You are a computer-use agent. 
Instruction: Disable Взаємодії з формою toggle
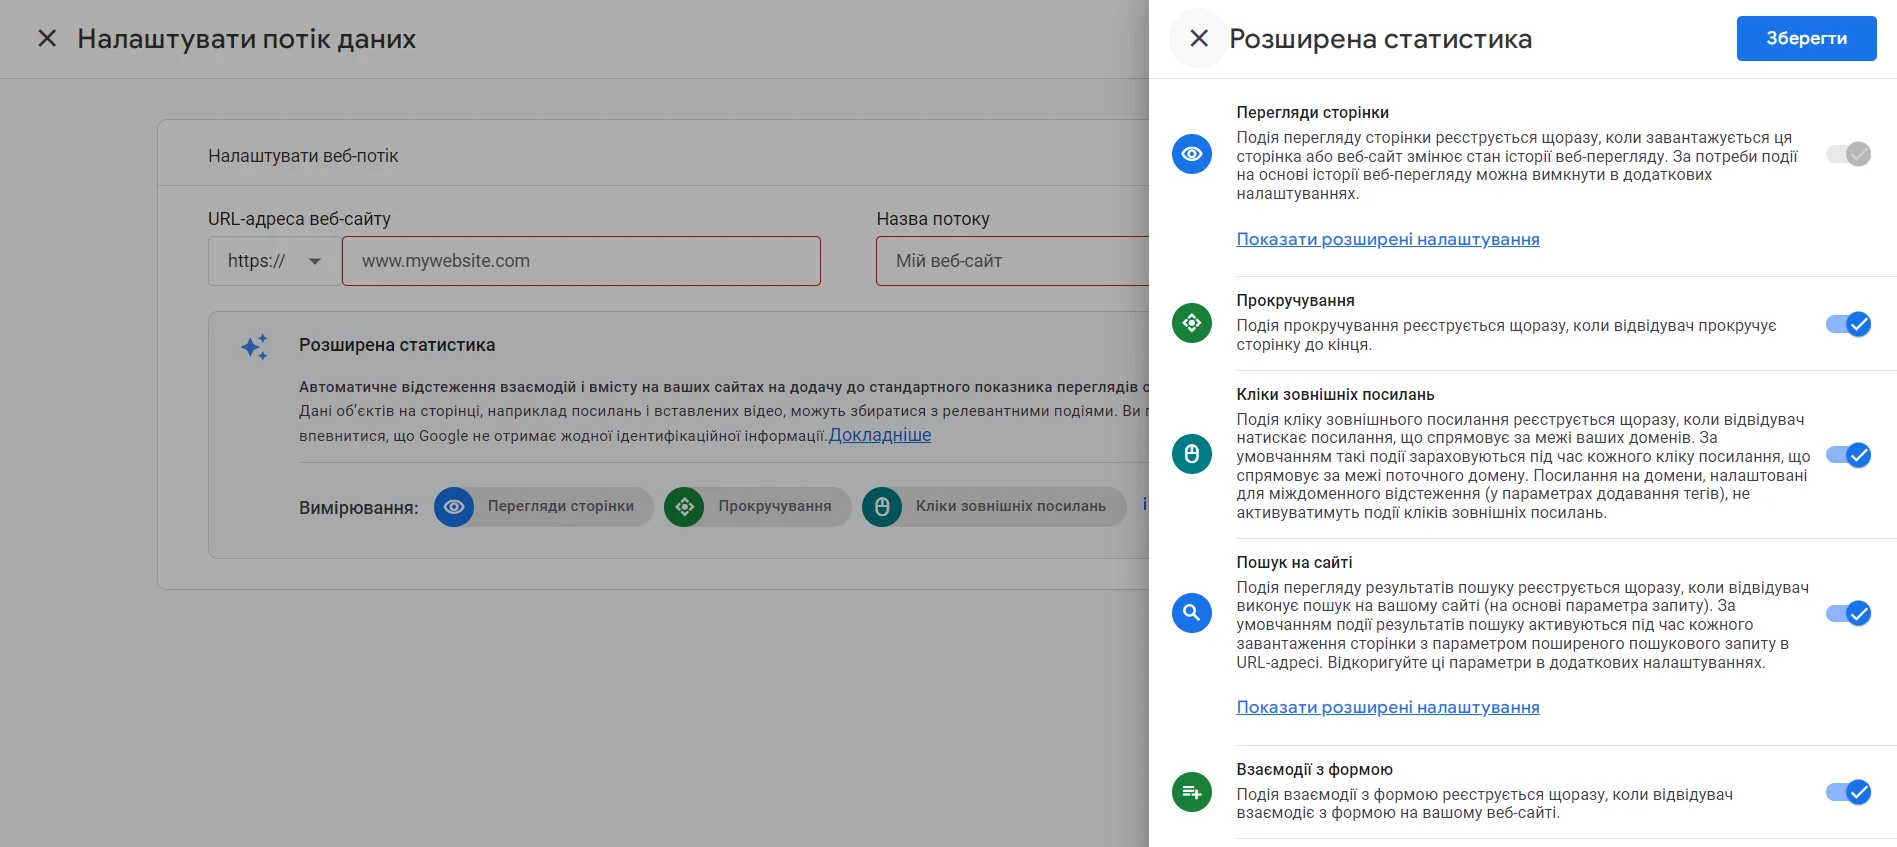point(1848,792)
